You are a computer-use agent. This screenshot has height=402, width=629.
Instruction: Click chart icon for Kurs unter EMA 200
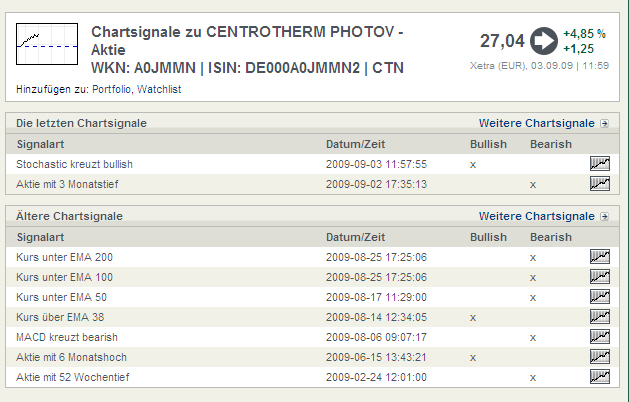(600, 257)
